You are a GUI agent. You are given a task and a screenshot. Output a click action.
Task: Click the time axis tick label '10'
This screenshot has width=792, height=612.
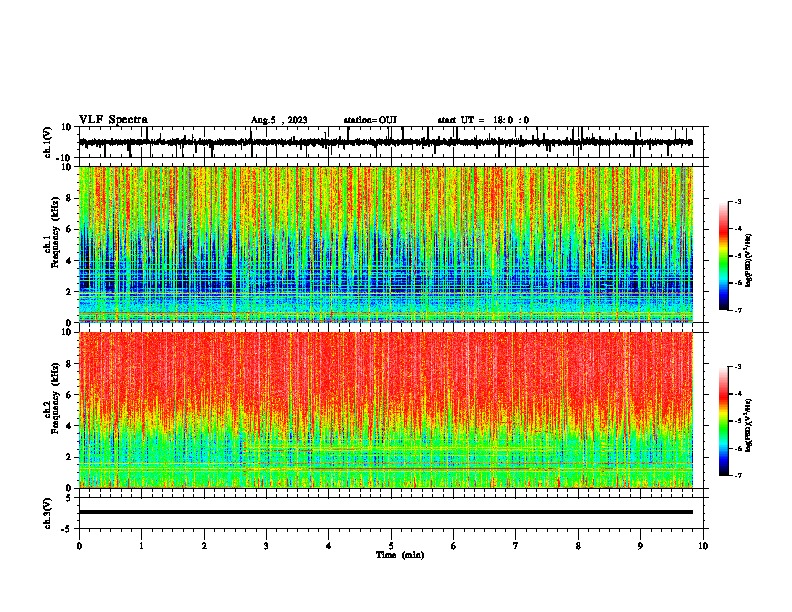703,546
